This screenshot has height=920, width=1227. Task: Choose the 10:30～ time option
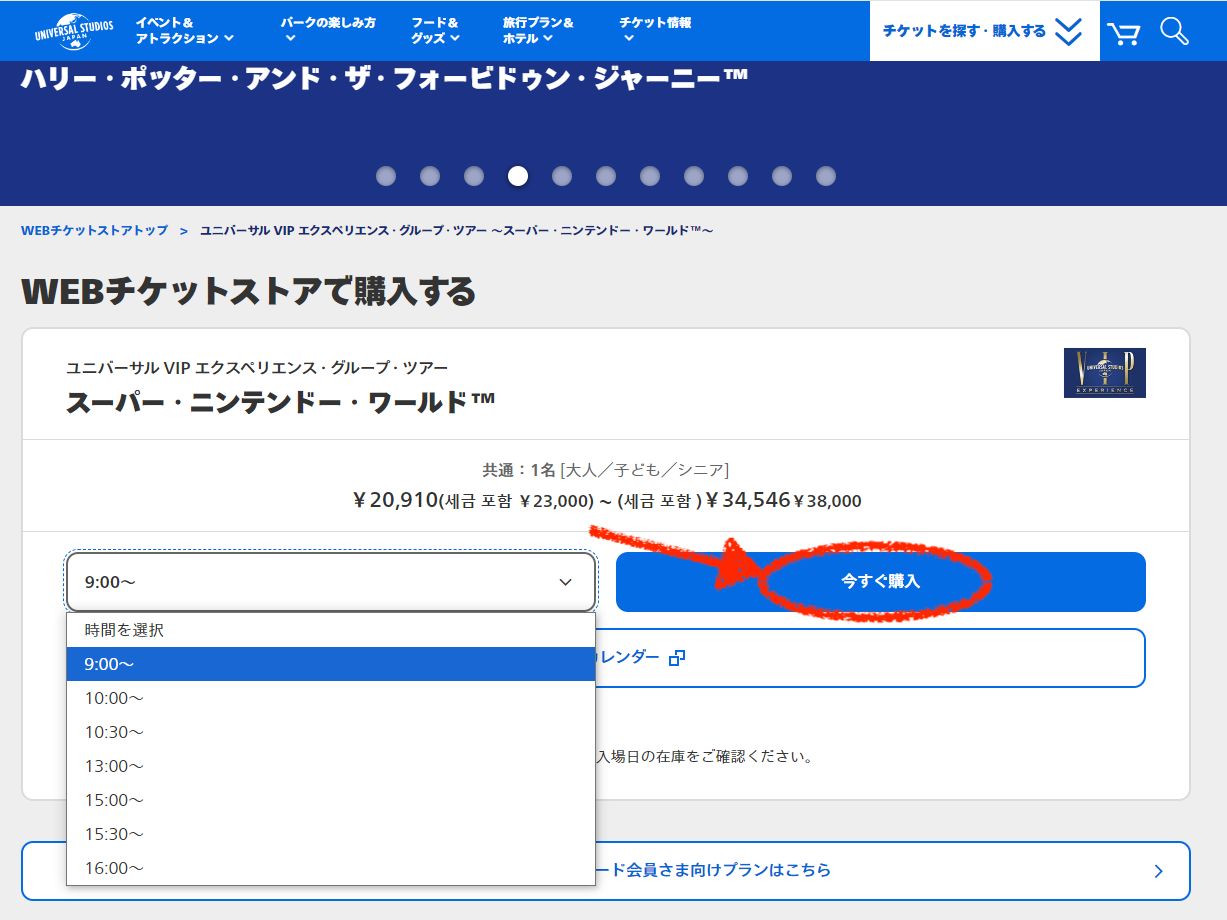(331, 732)
